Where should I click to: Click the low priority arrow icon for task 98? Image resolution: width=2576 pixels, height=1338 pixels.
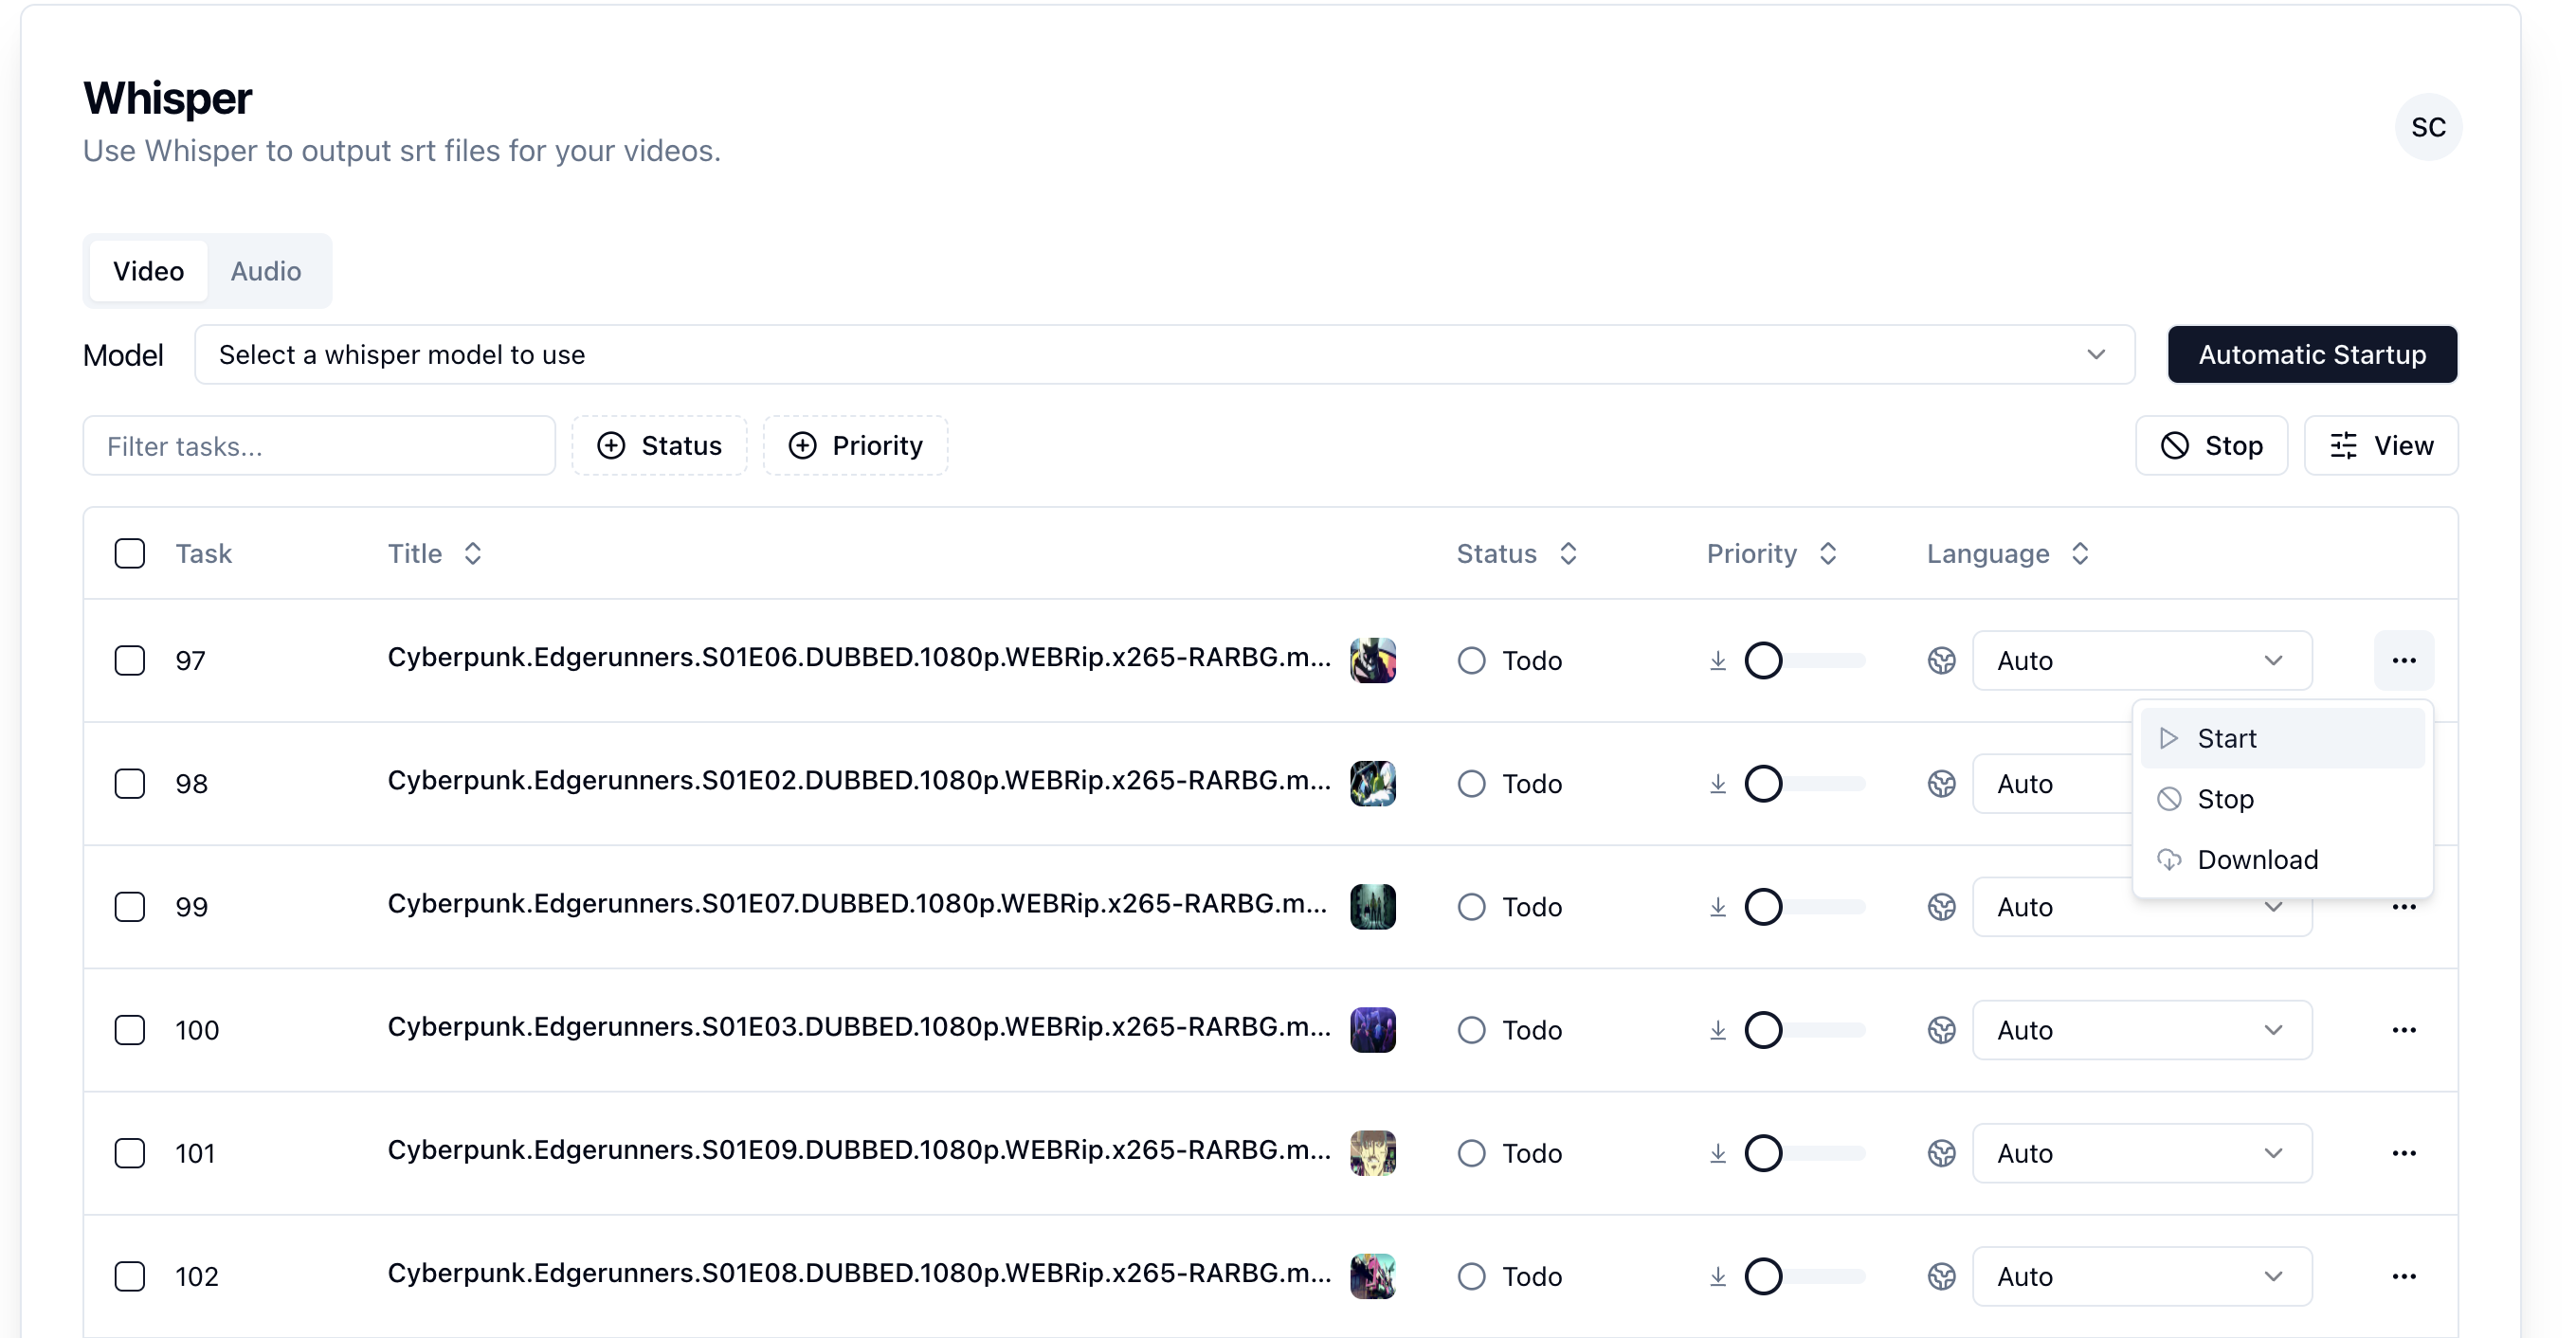pyautogui.click(x=1717, y=784)
